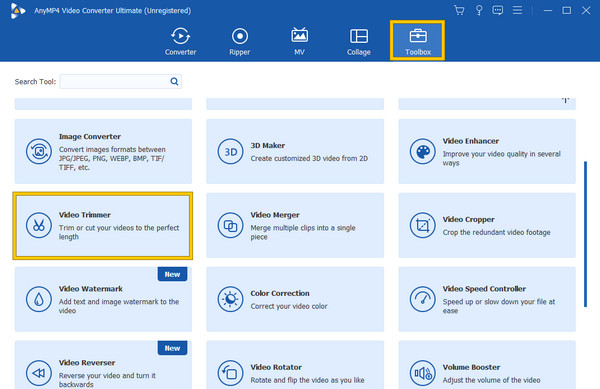Click 'Improve your video quality' description
The width and height of the screenshot is (600, 389).
point(501,158)
